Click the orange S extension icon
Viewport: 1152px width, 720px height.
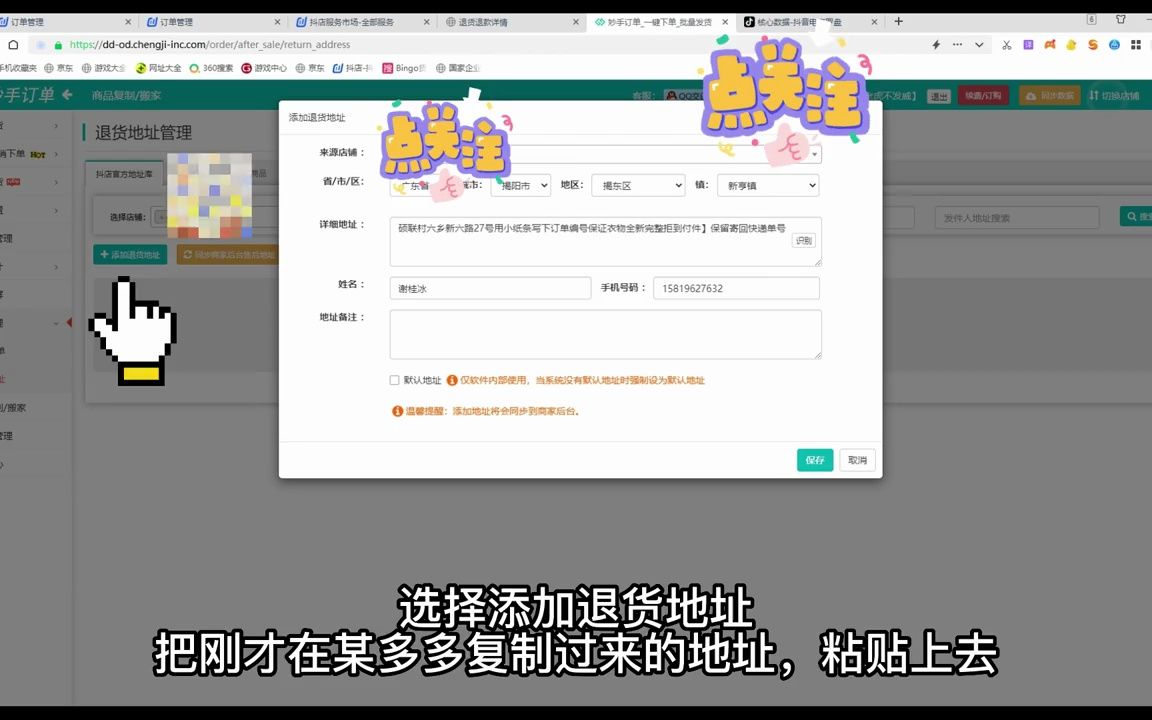click(1093, 45)
